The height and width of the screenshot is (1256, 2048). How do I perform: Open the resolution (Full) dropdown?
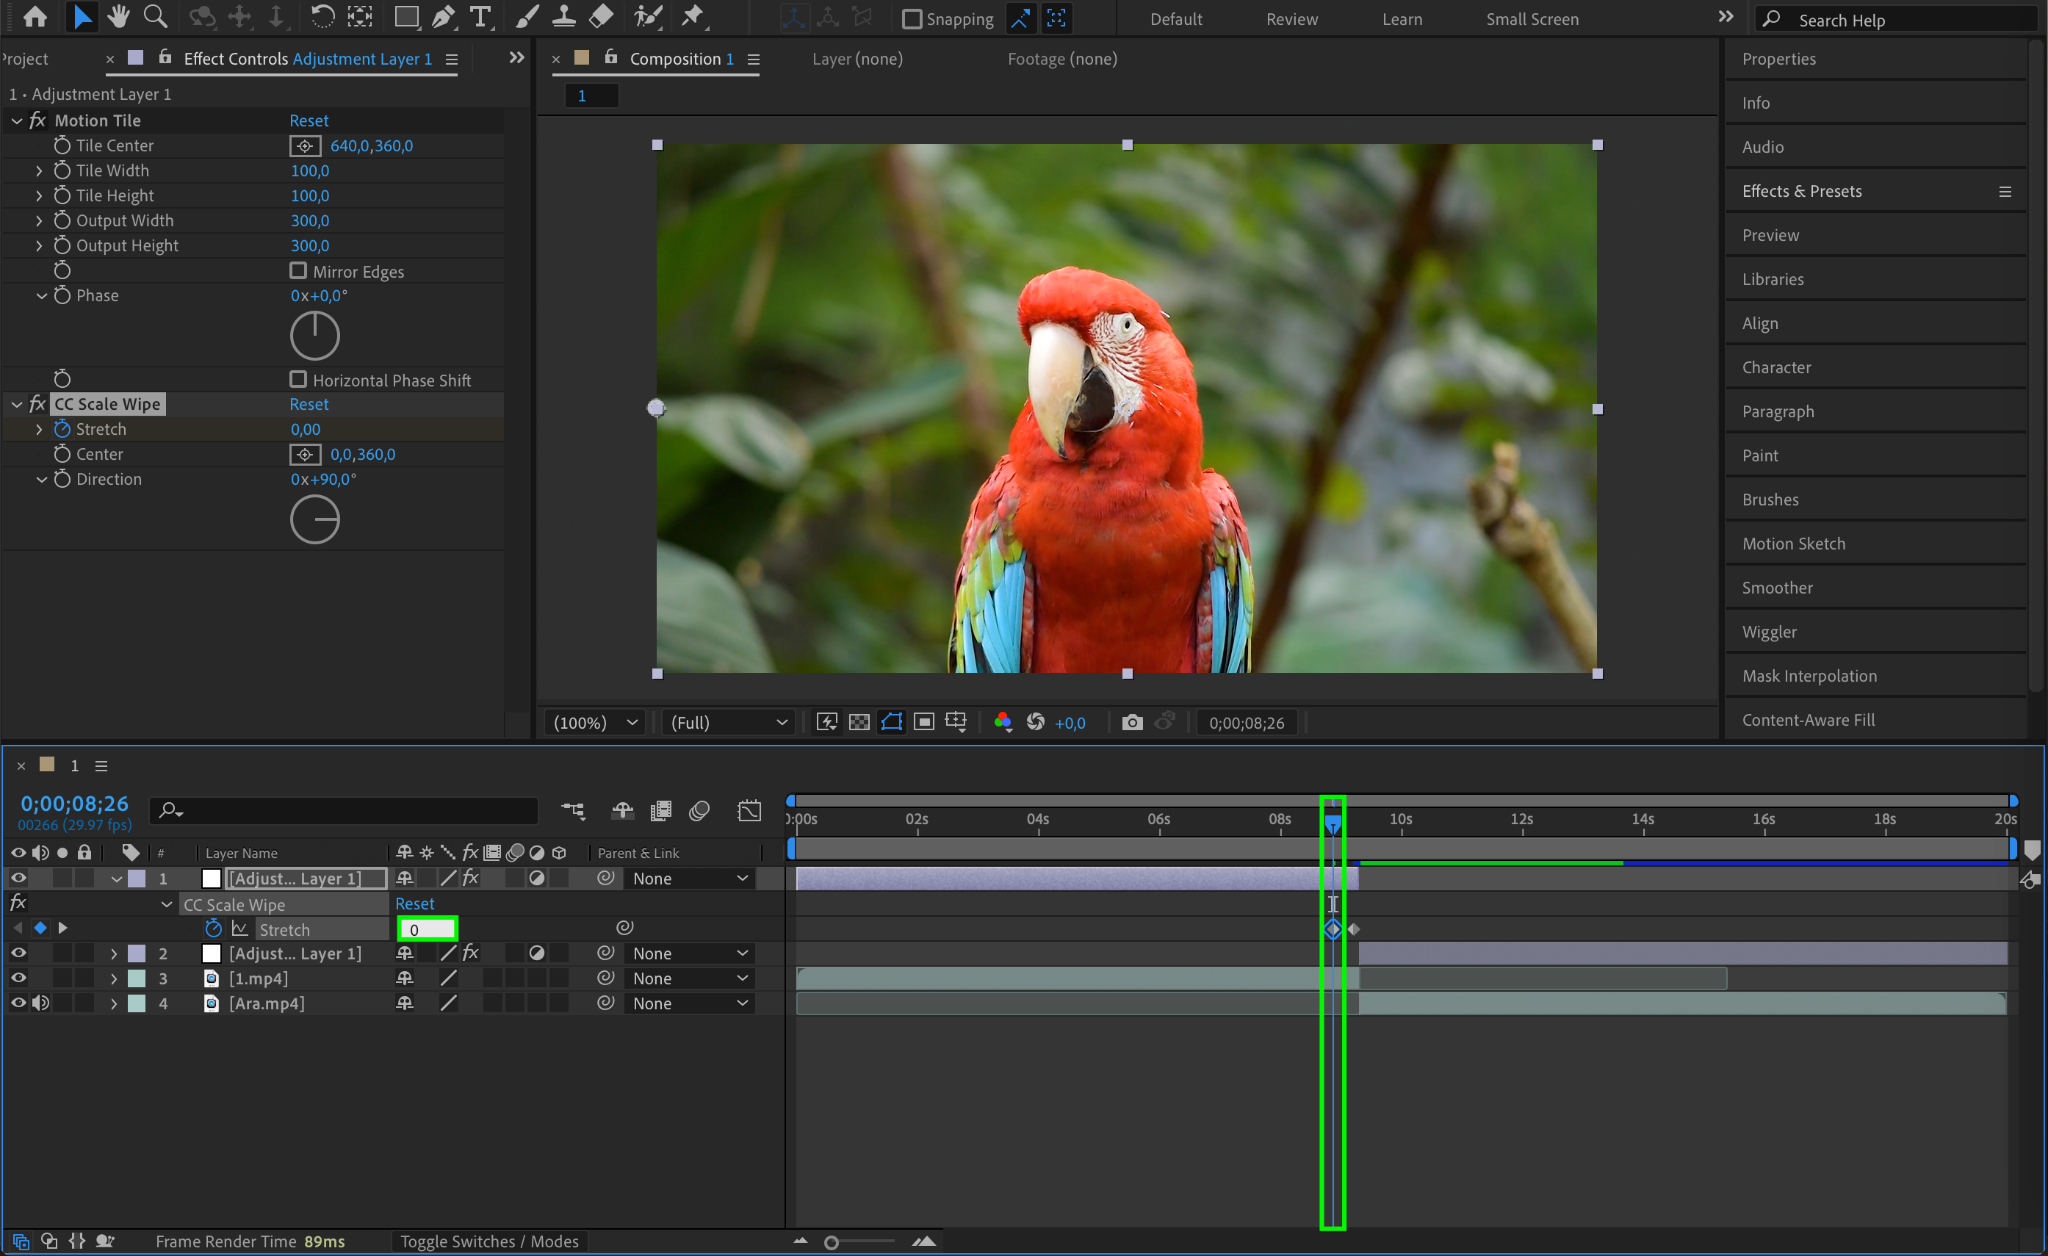coord(728,722)
